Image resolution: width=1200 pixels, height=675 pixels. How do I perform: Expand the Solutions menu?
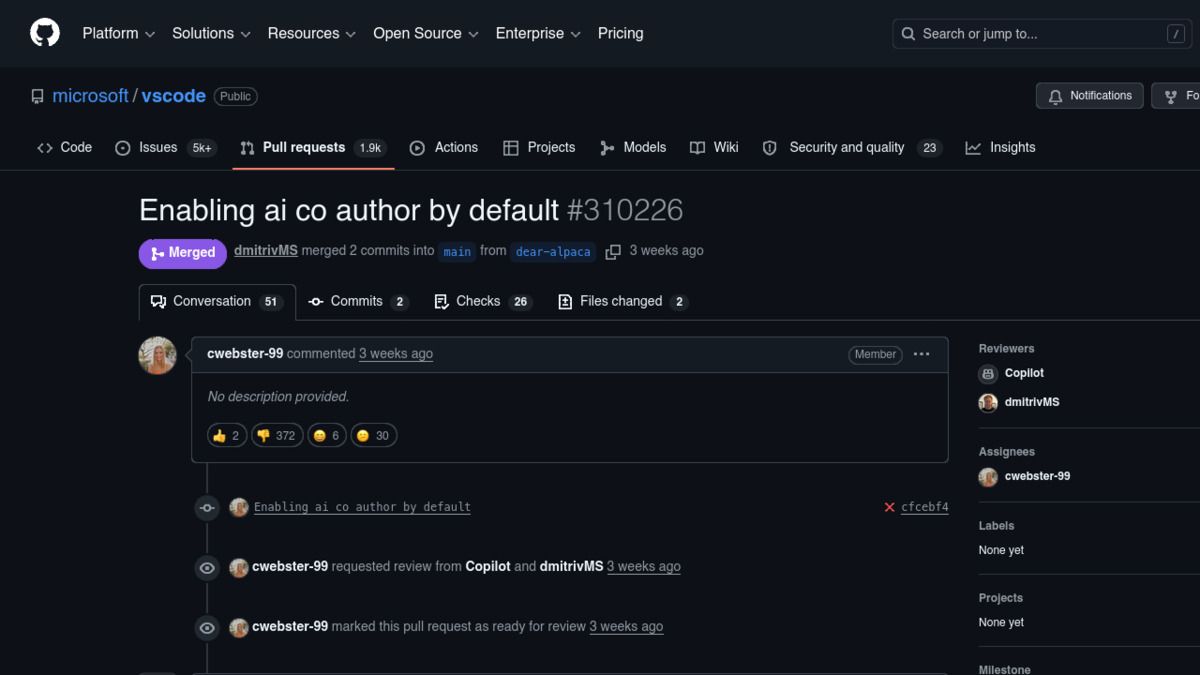click(211, 33)
